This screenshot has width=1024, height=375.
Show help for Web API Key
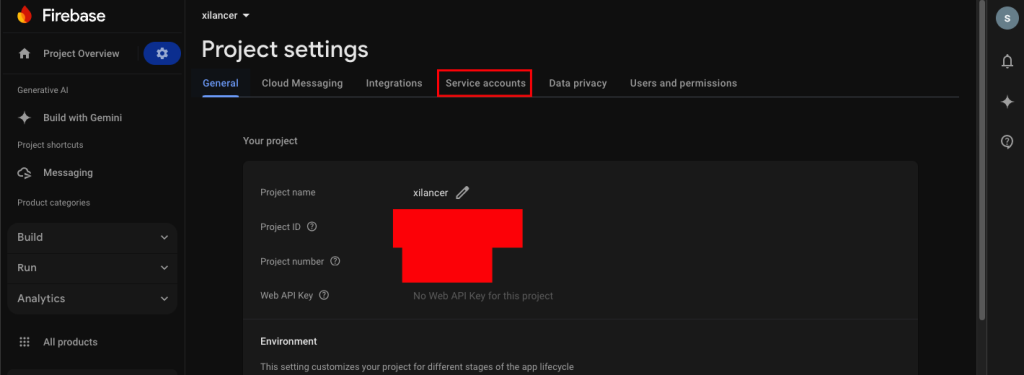click(x=324, y=295)
